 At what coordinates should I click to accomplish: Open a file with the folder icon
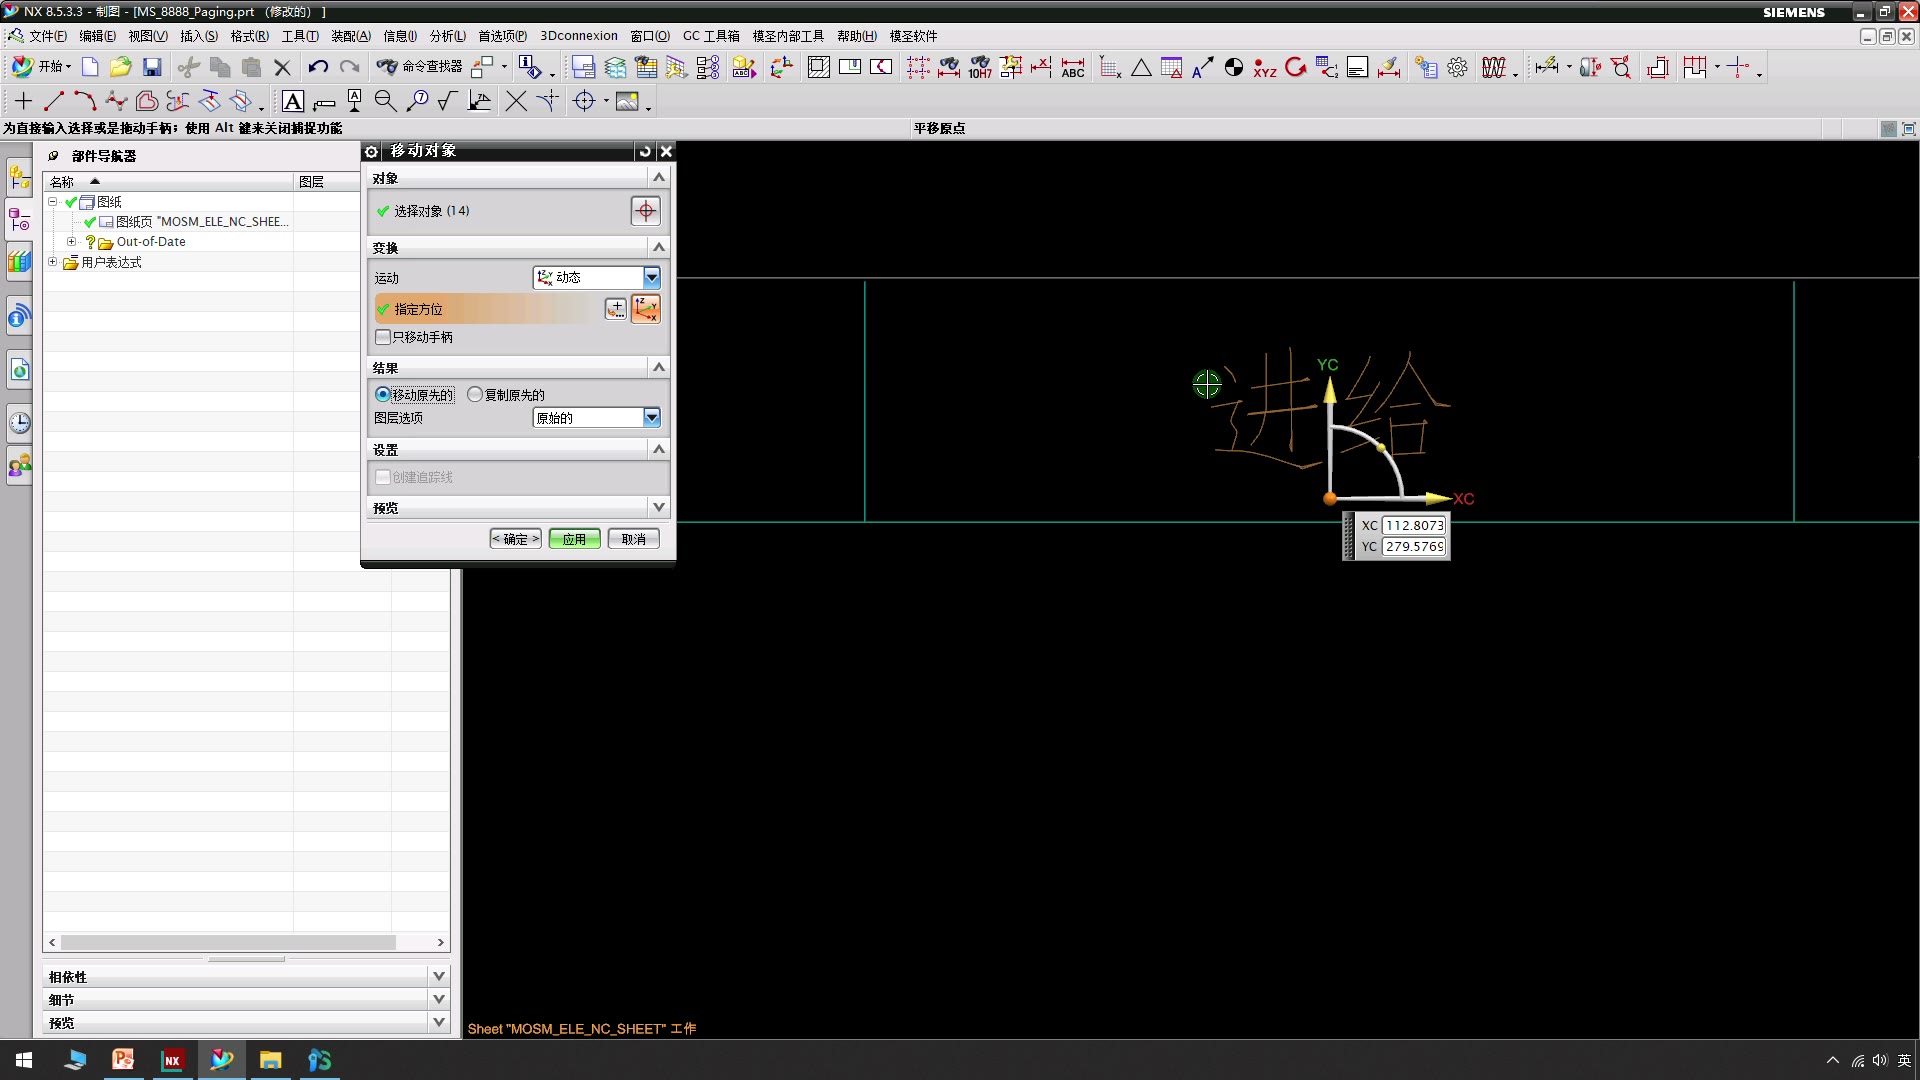(x=121, y=67)
